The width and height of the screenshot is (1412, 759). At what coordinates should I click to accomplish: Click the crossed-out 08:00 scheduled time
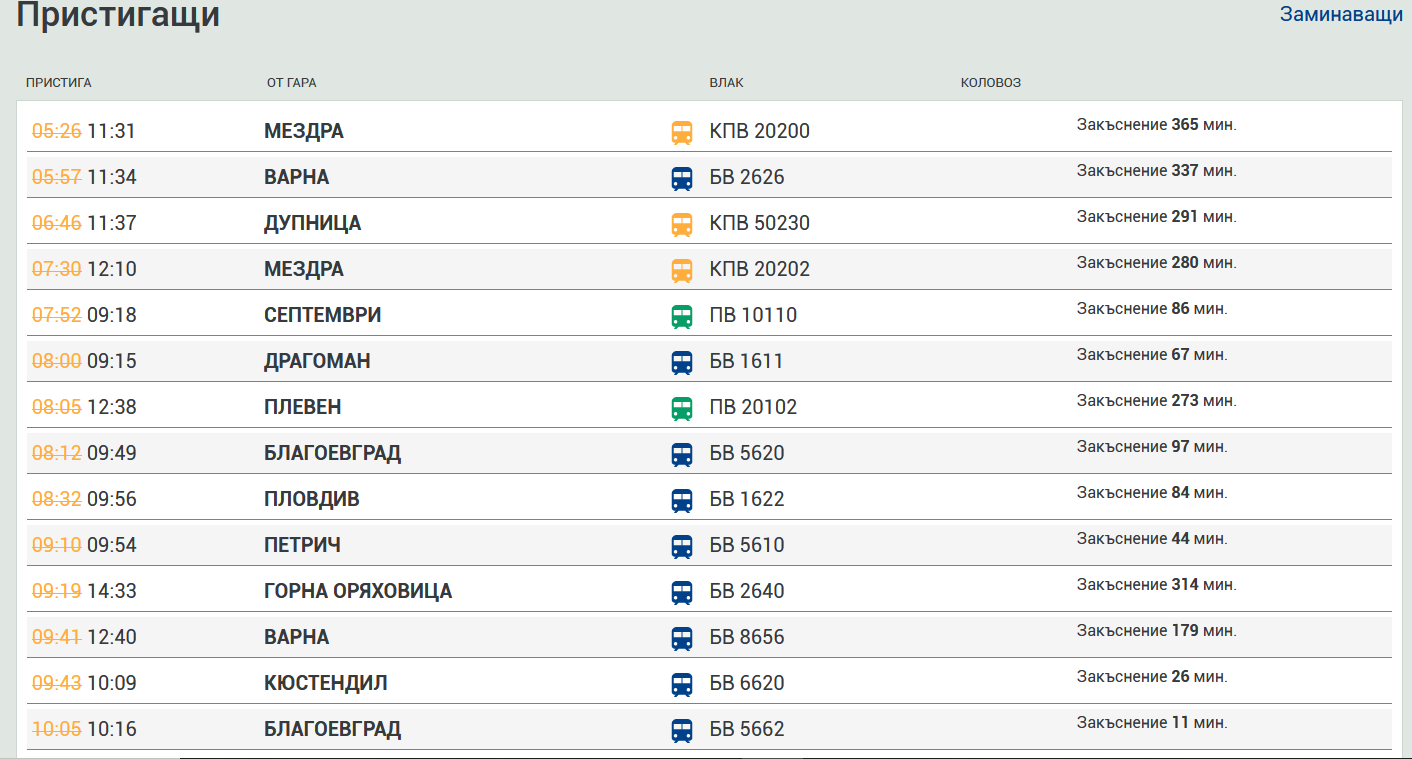[56, 361]
